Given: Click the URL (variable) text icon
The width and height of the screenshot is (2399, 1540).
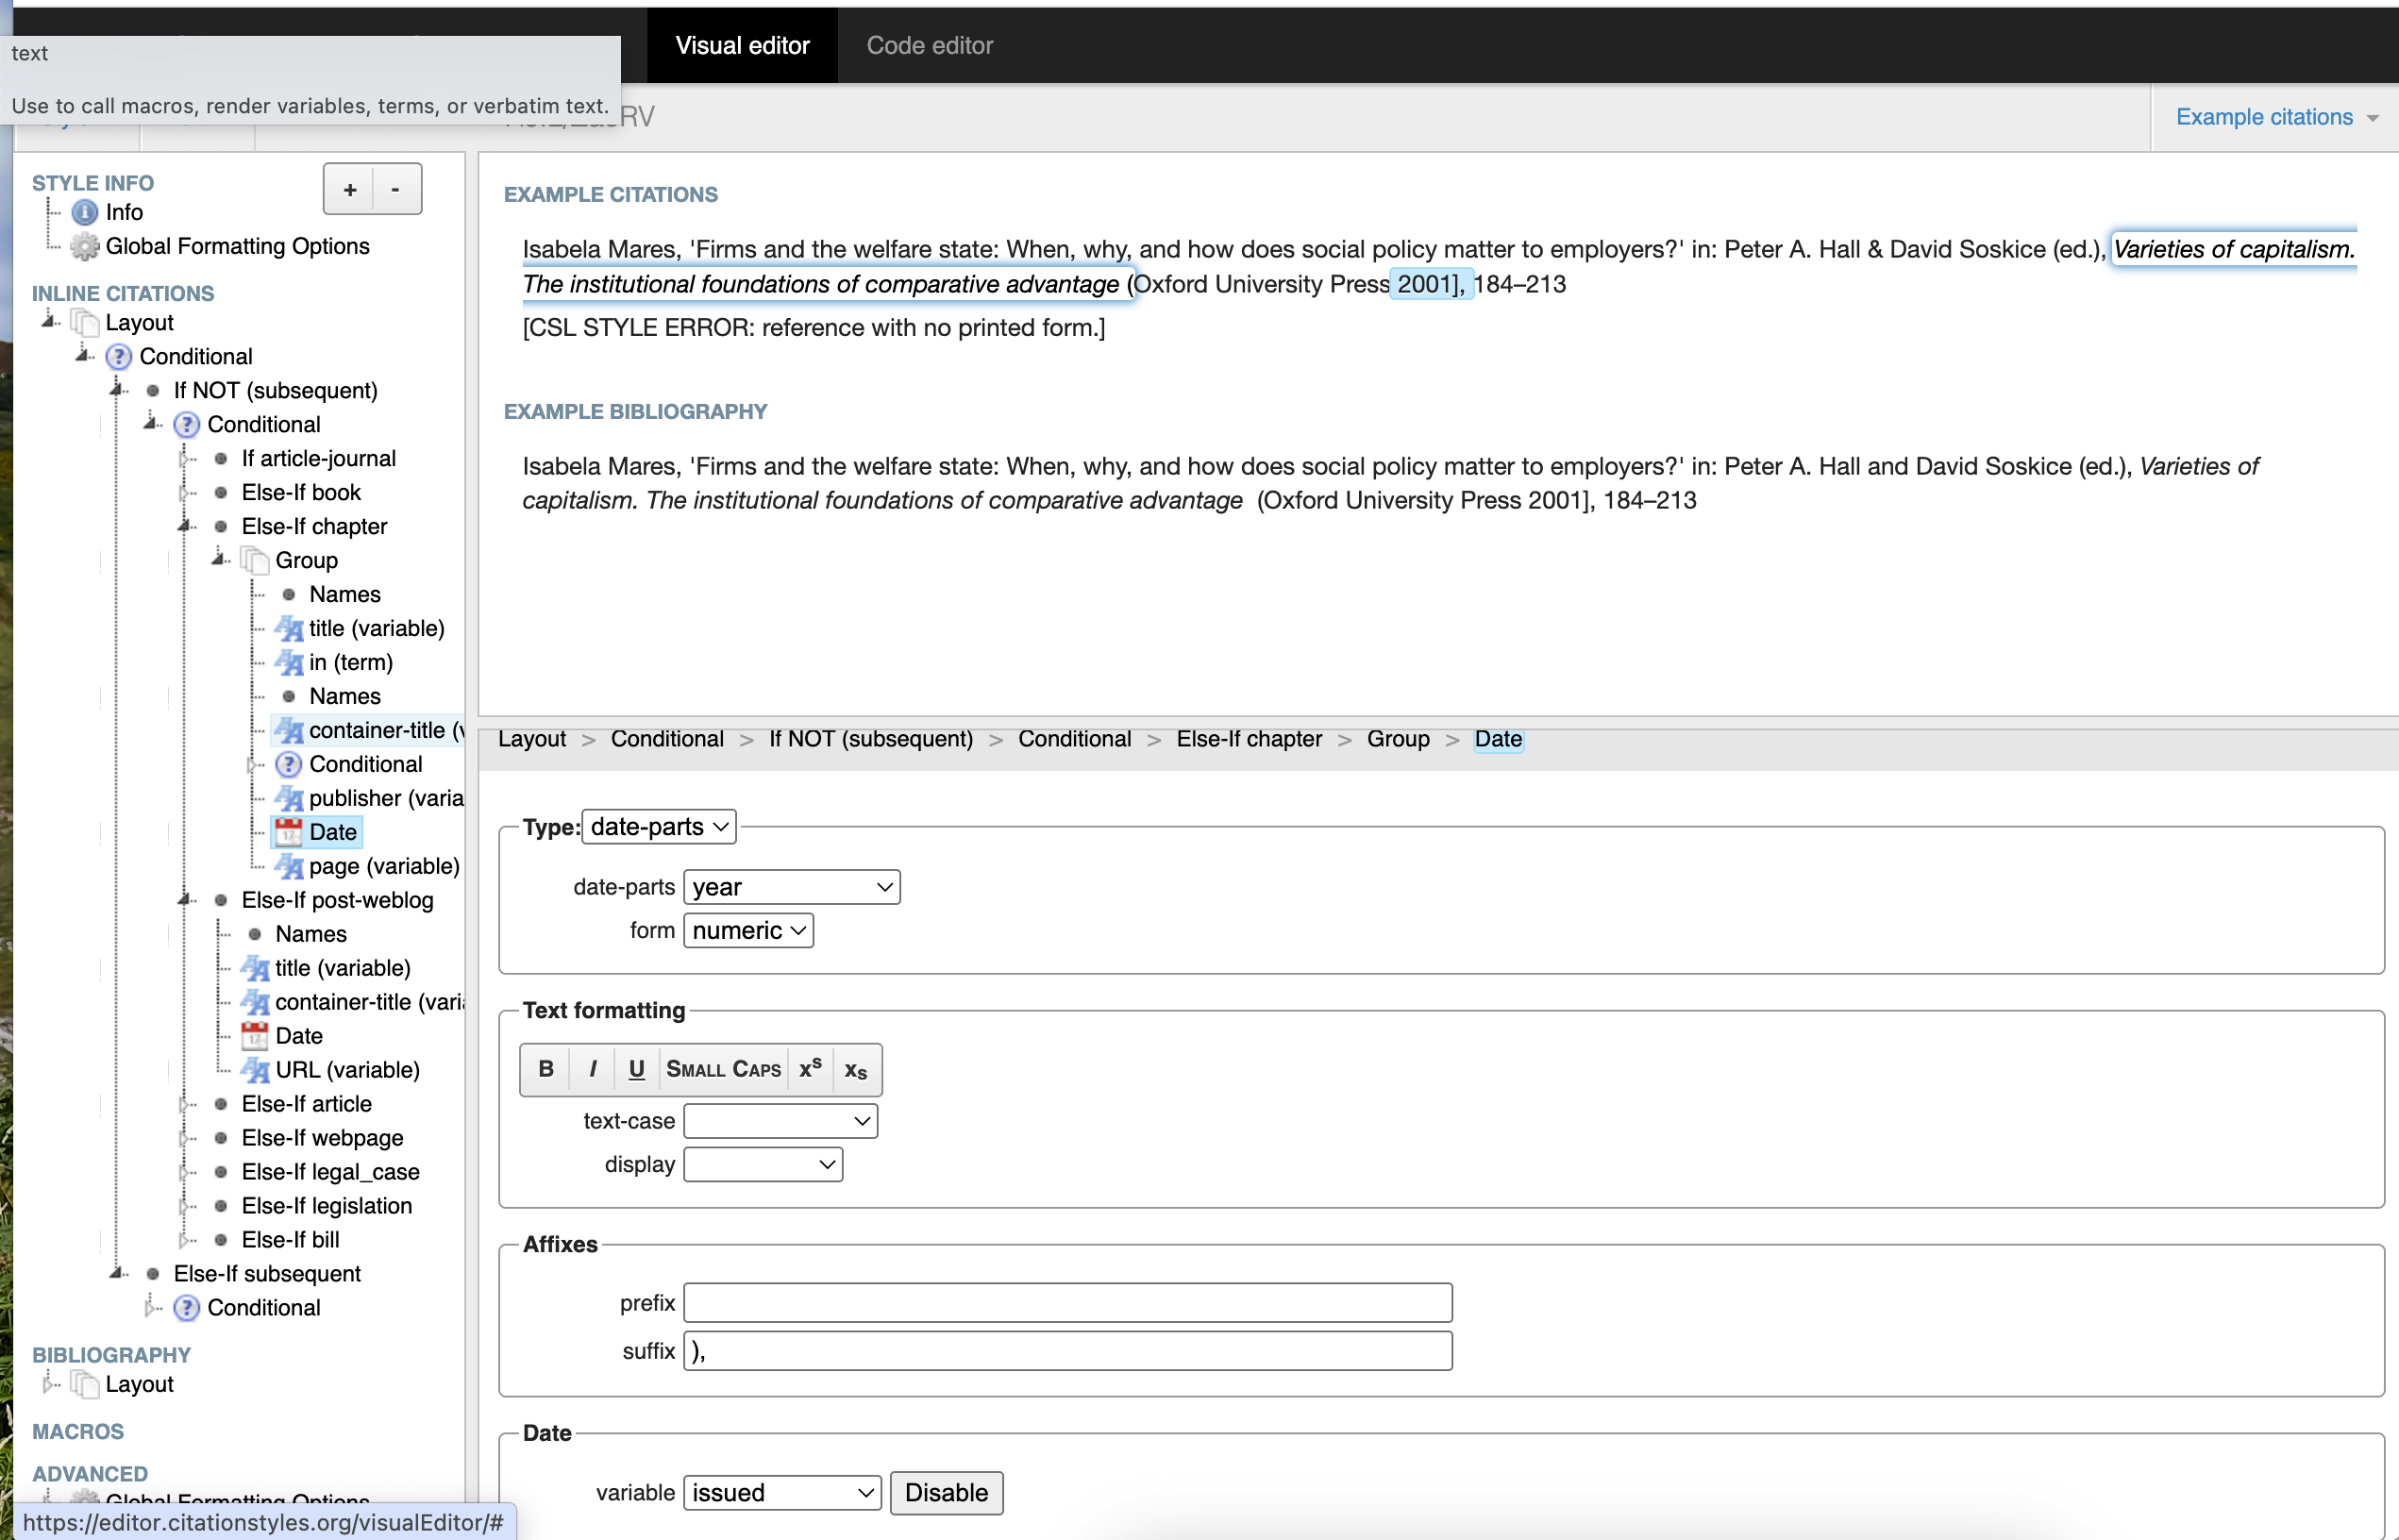Looking at the screenshot, I should point(255,1070).
